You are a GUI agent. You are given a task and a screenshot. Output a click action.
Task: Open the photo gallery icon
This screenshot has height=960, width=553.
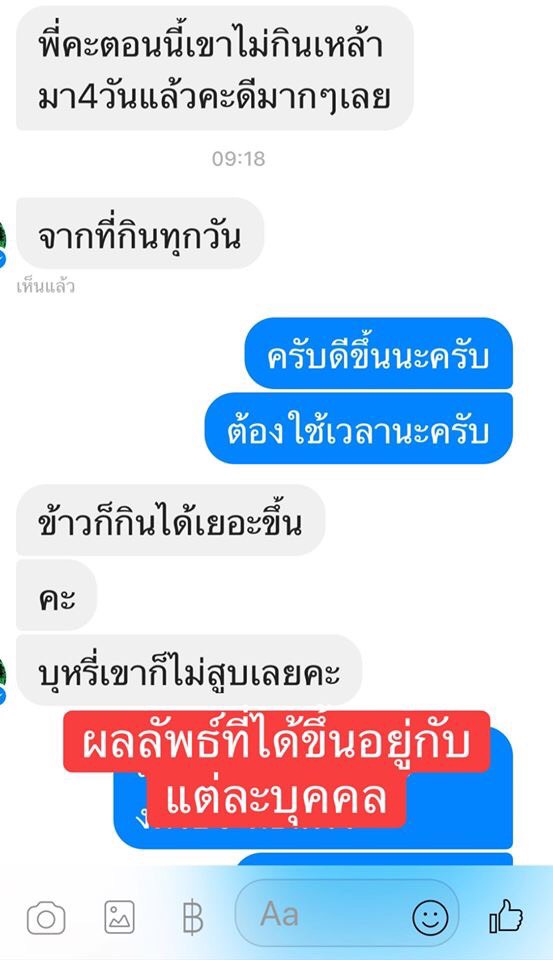tap(119, 917)
